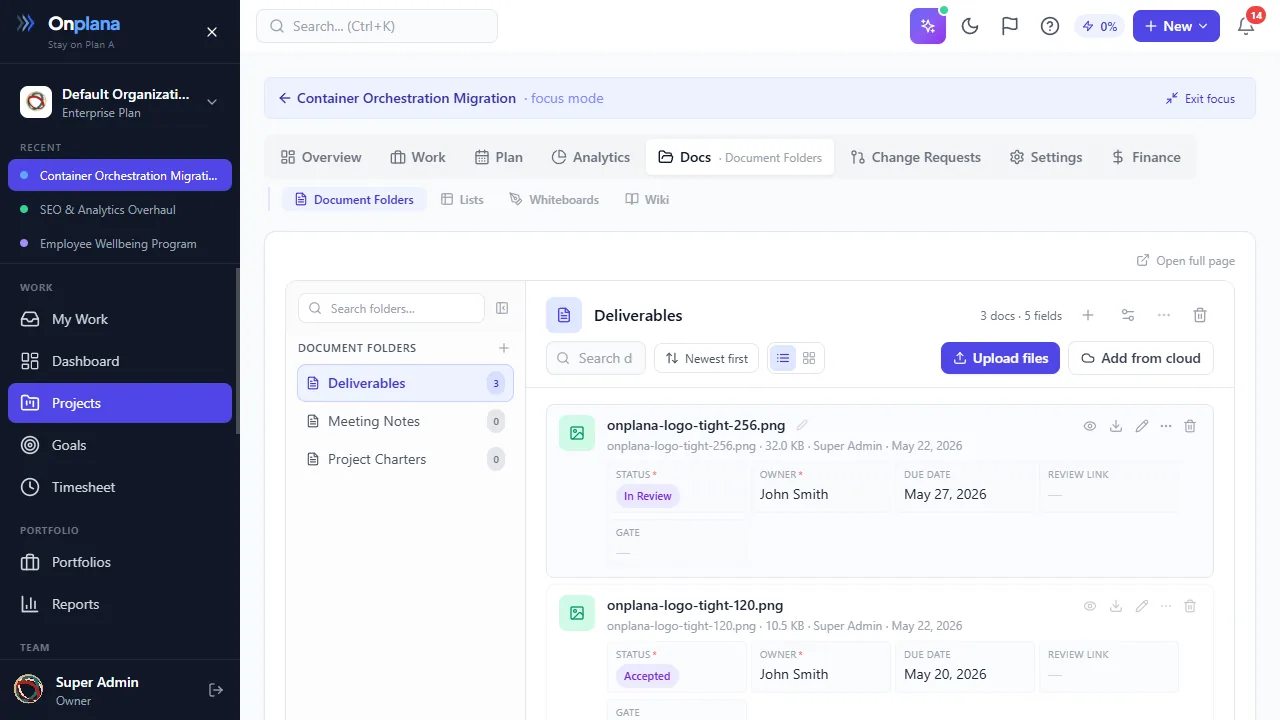This screenshot has height=720, width=1280.
Task: Select the Whiteboards sub-tab
Action: (x=554, y=200)
